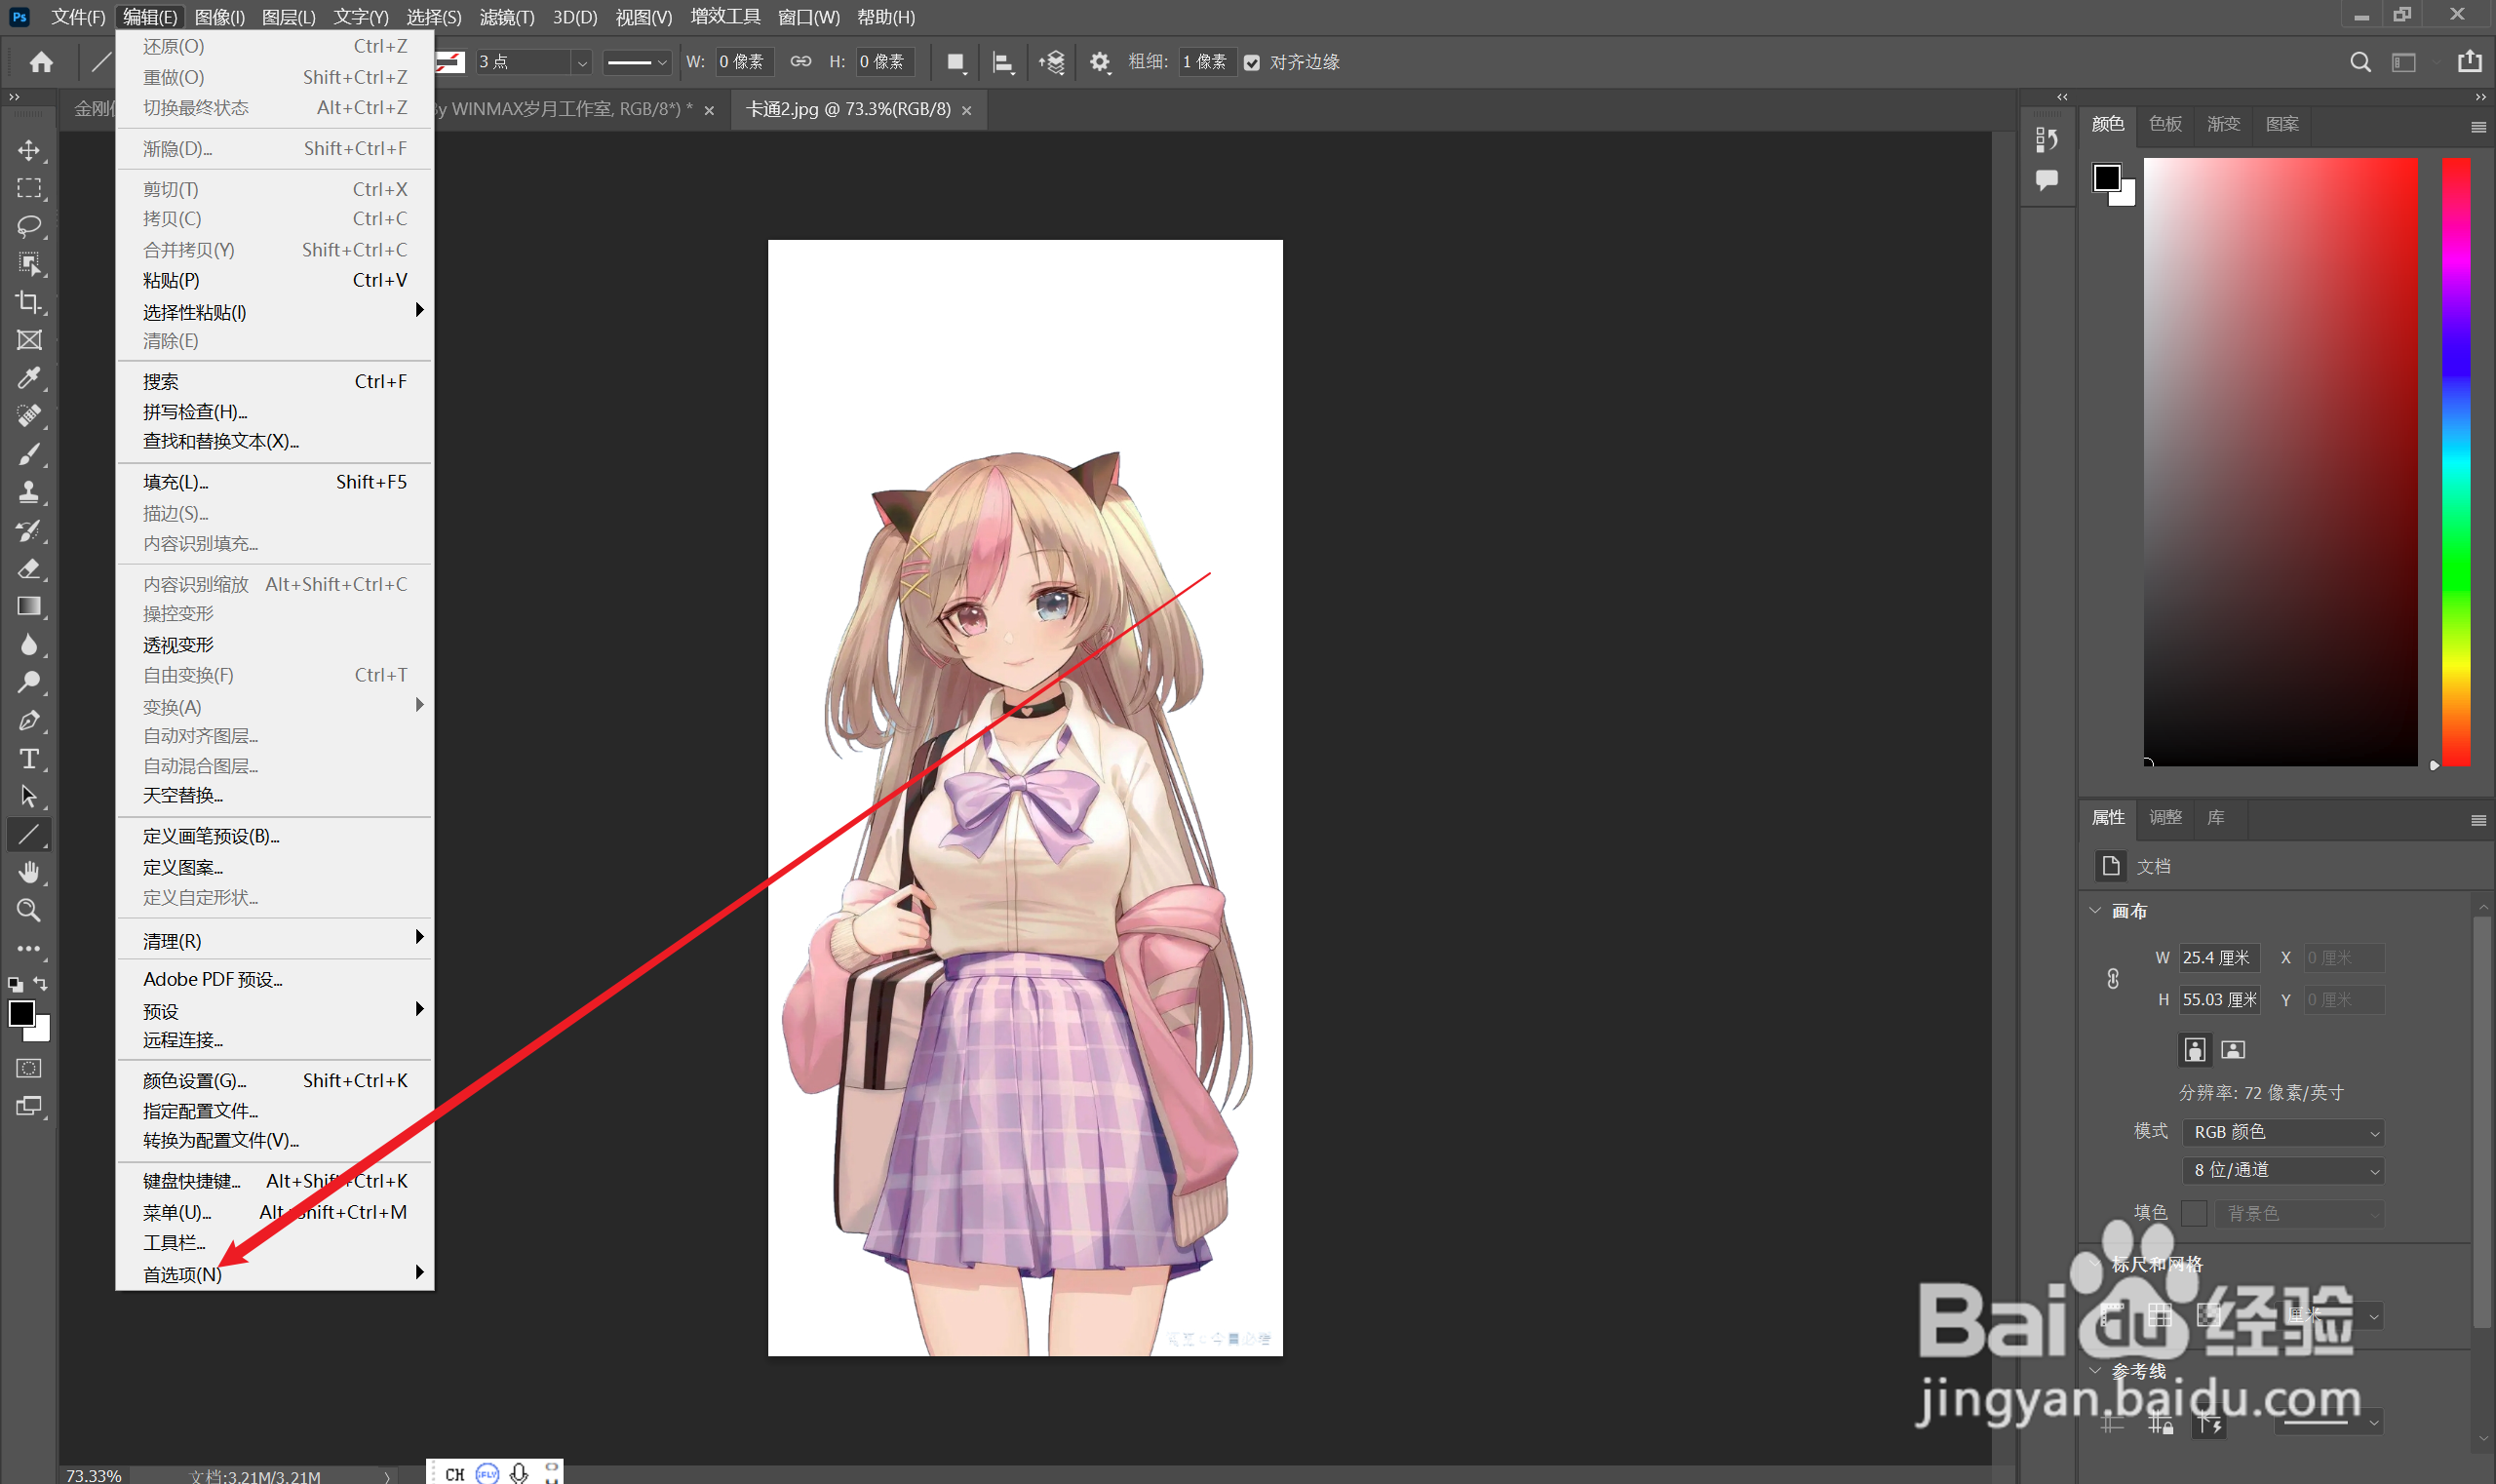Choose 键盘快捷键... from the Edit menu
Viewport: 2496px width, 1484px height.
275,1181
